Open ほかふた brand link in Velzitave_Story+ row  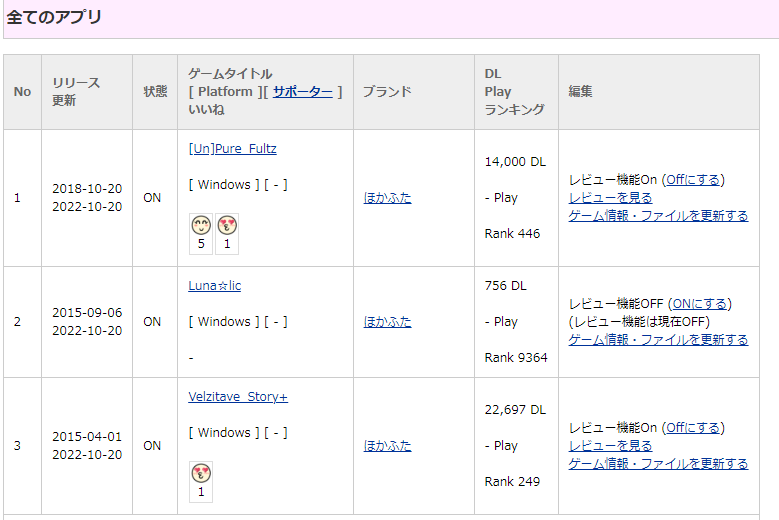(x=388, y=446)
